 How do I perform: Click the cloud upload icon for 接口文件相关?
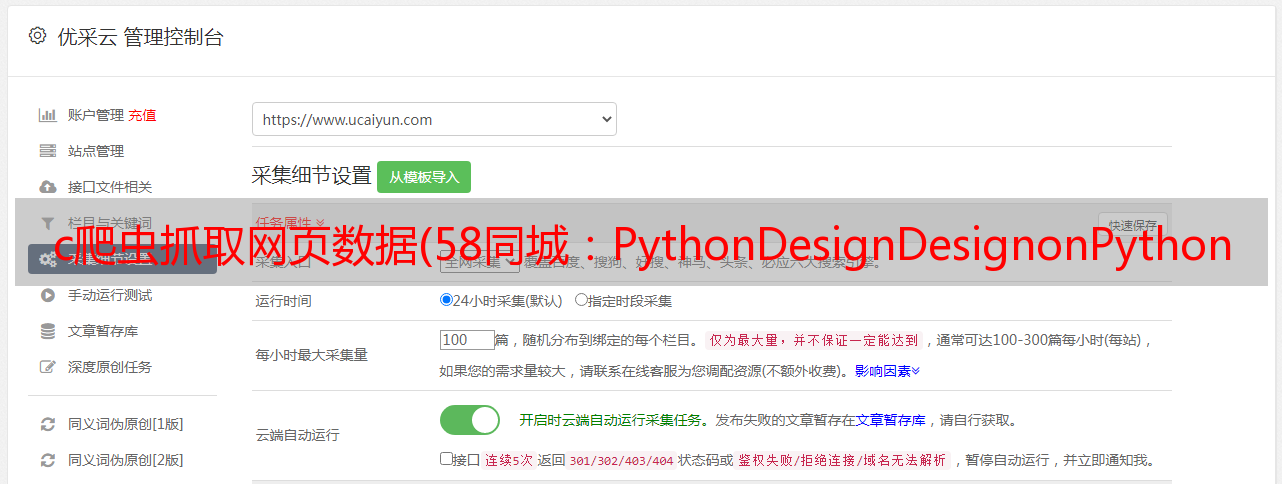[47, 187]
